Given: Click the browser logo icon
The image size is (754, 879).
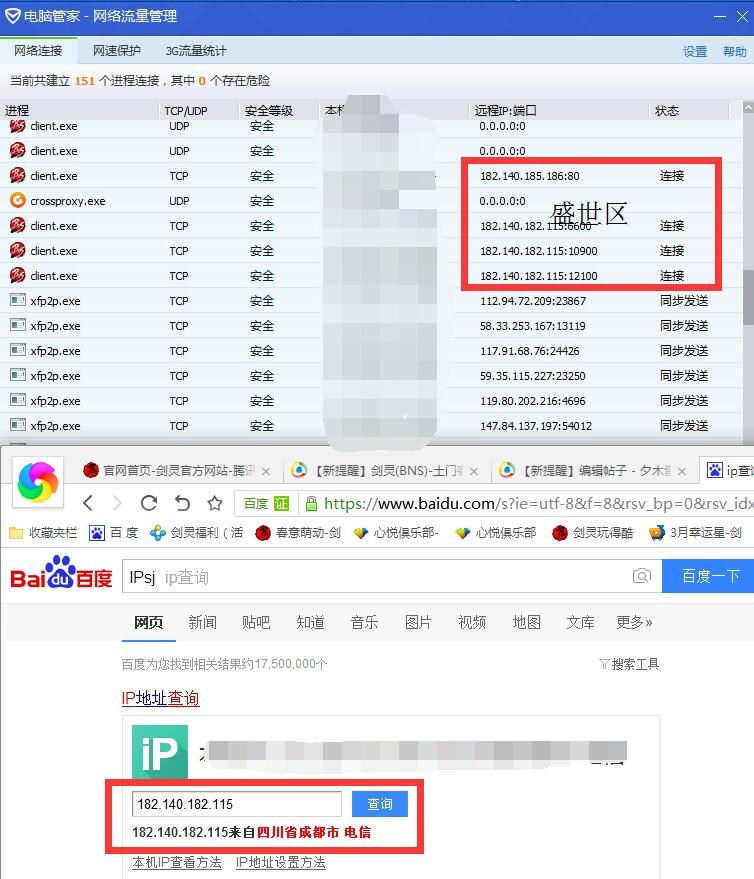Looking at the screenshot, I should (38, 482).
